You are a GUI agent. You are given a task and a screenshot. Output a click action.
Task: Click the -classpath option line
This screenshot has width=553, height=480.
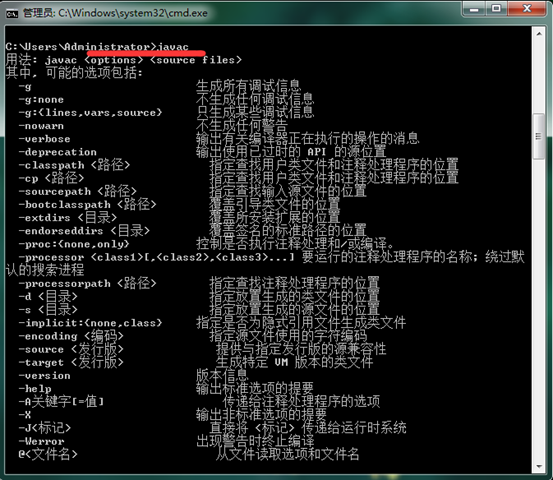(x=239, y=165)
